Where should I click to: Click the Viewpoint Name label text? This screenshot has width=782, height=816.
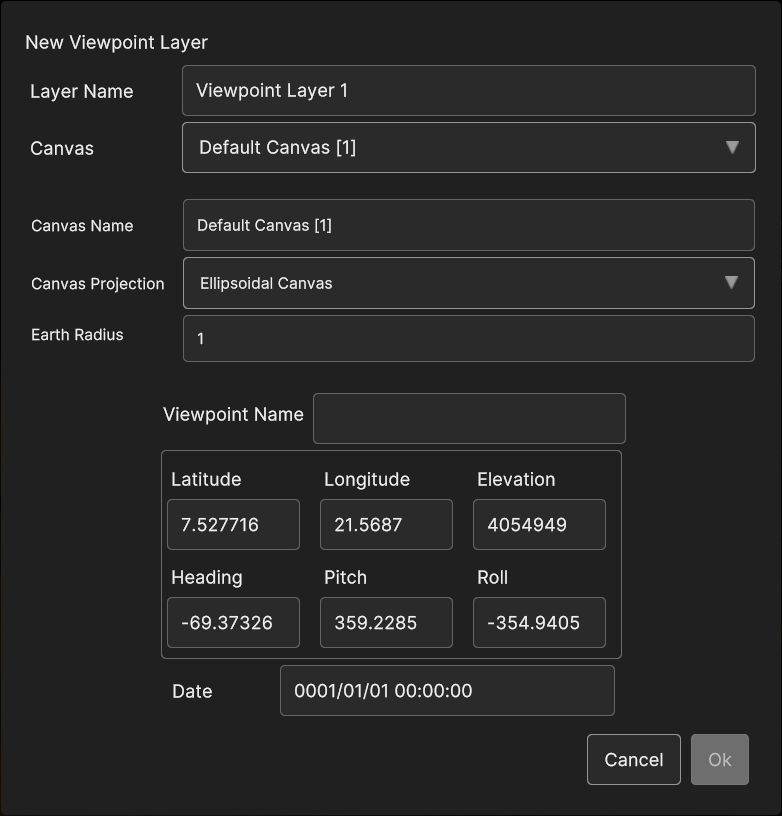233,414
